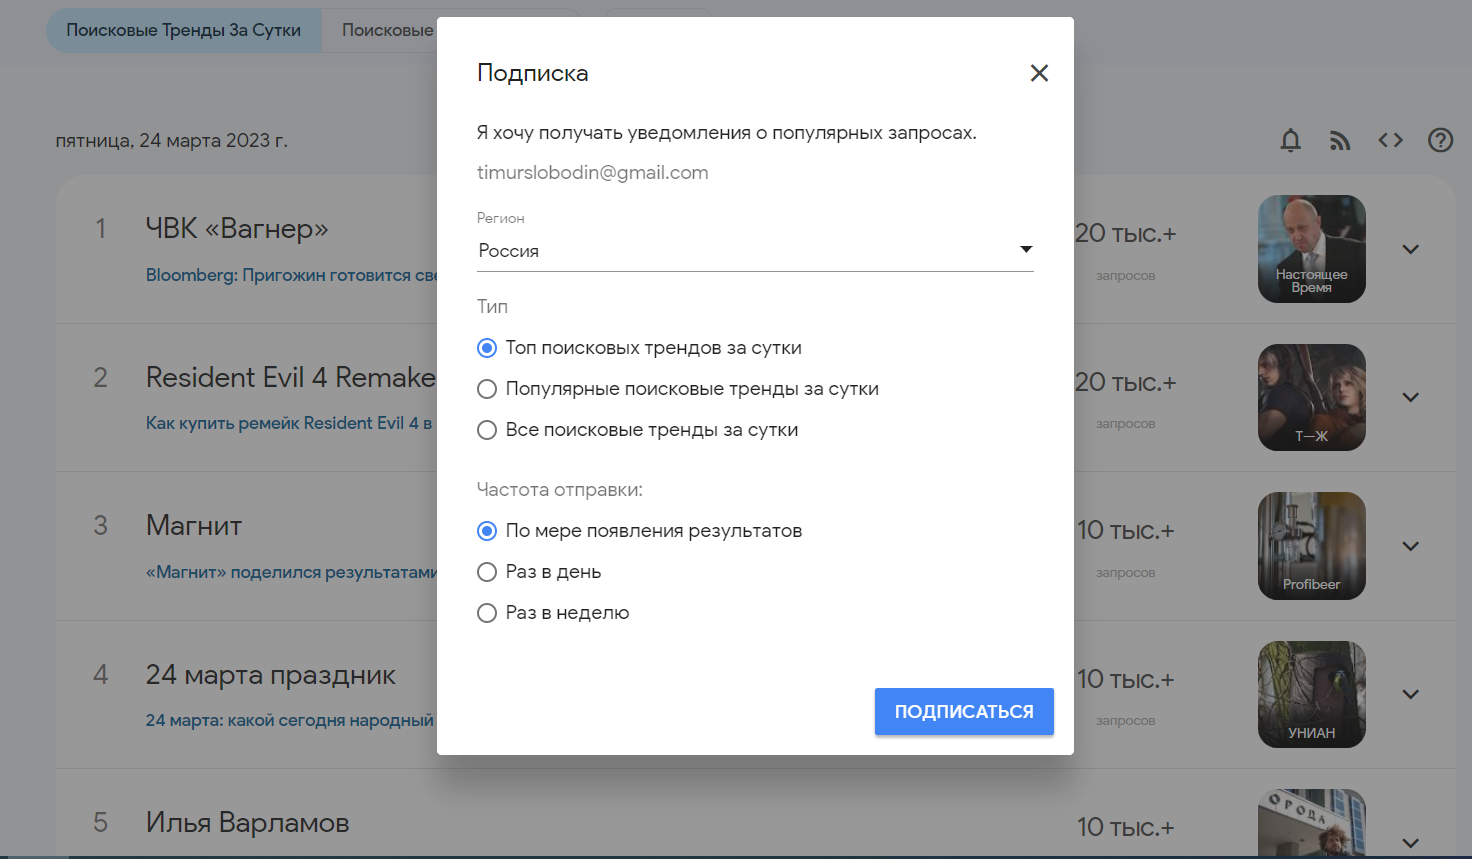Set frequency to Раз в неделю

[487, 613]
